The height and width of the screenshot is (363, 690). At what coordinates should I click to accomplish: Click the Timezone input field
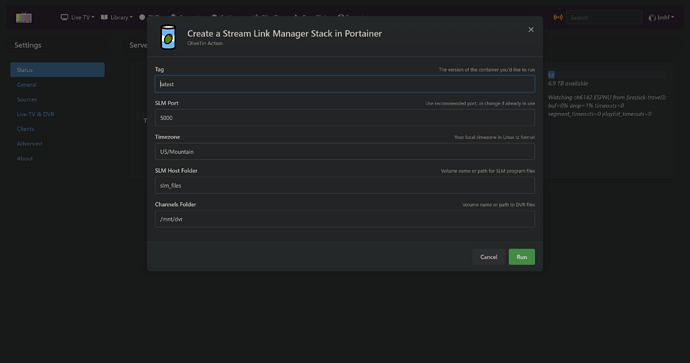coord(345,152)
